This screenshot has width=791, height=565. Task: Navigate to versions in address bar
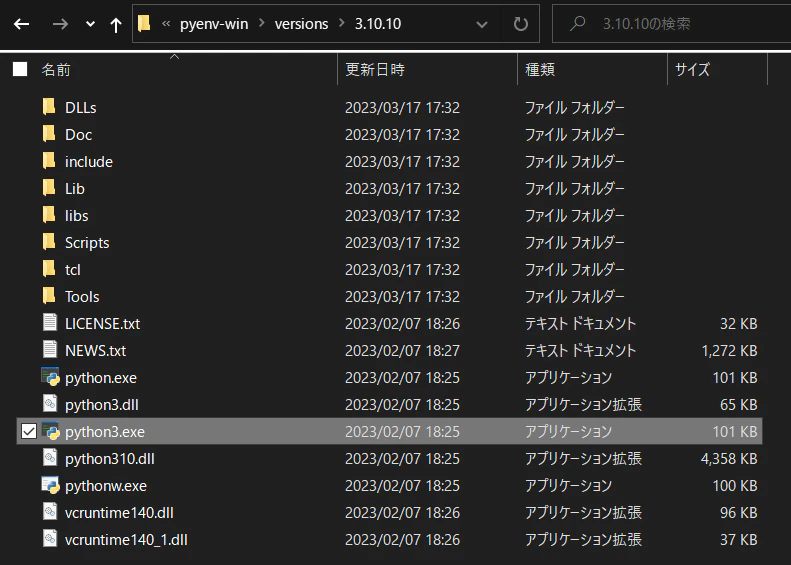[301, 24]
